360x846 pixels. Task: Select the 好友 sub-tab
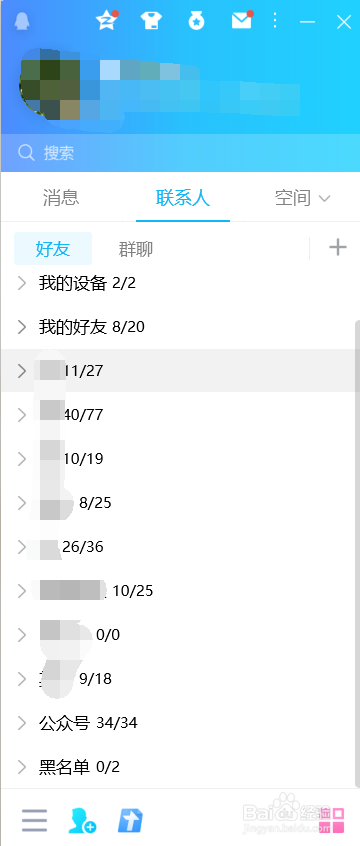tap(53, 249)
